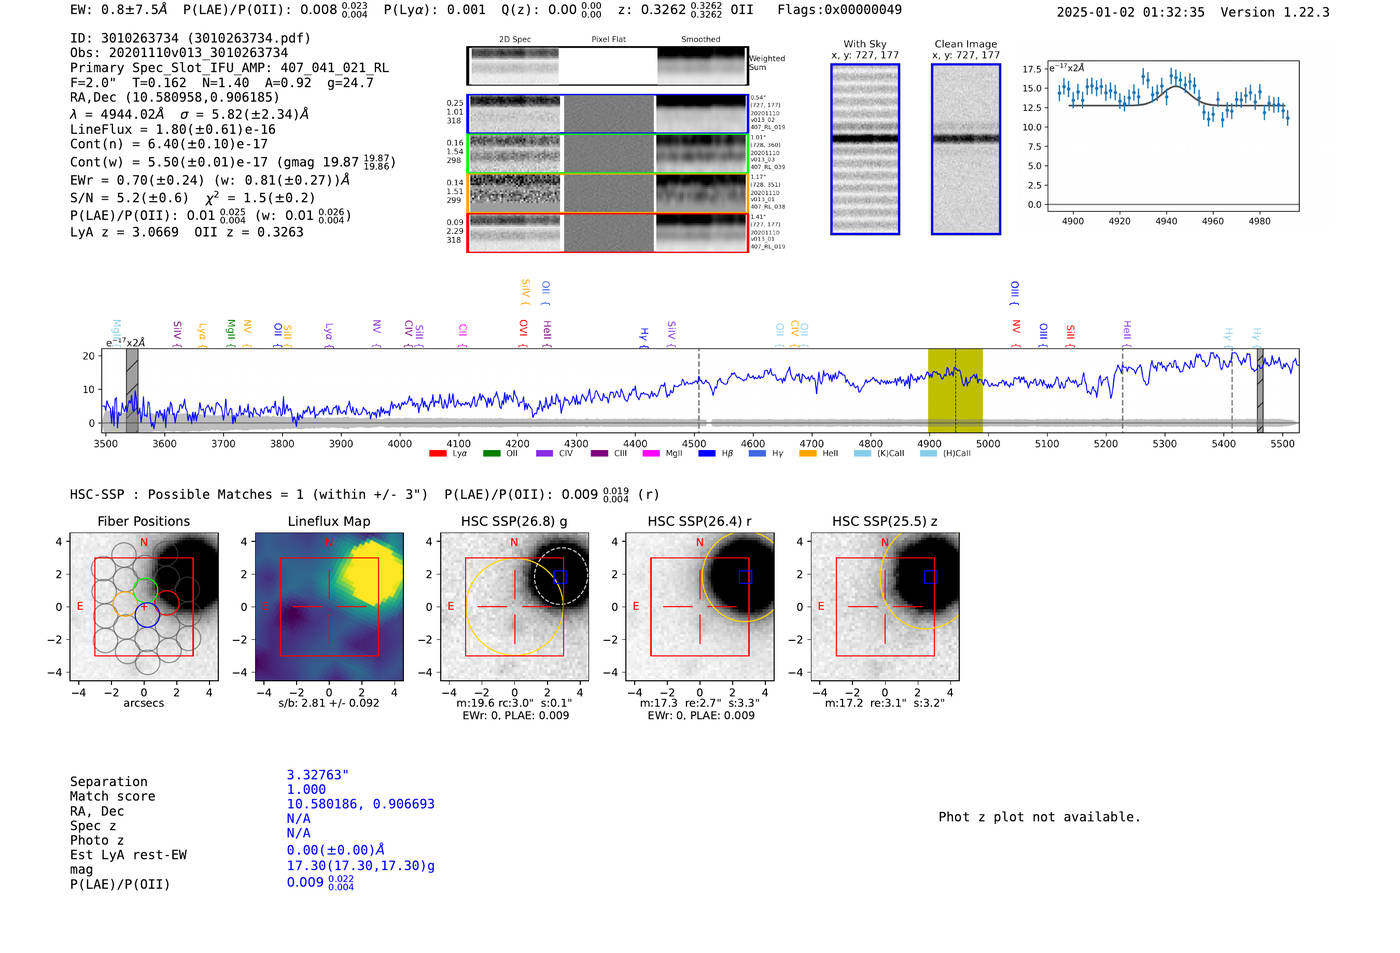Click the red fiber circle in Fiber Positions

166,603
